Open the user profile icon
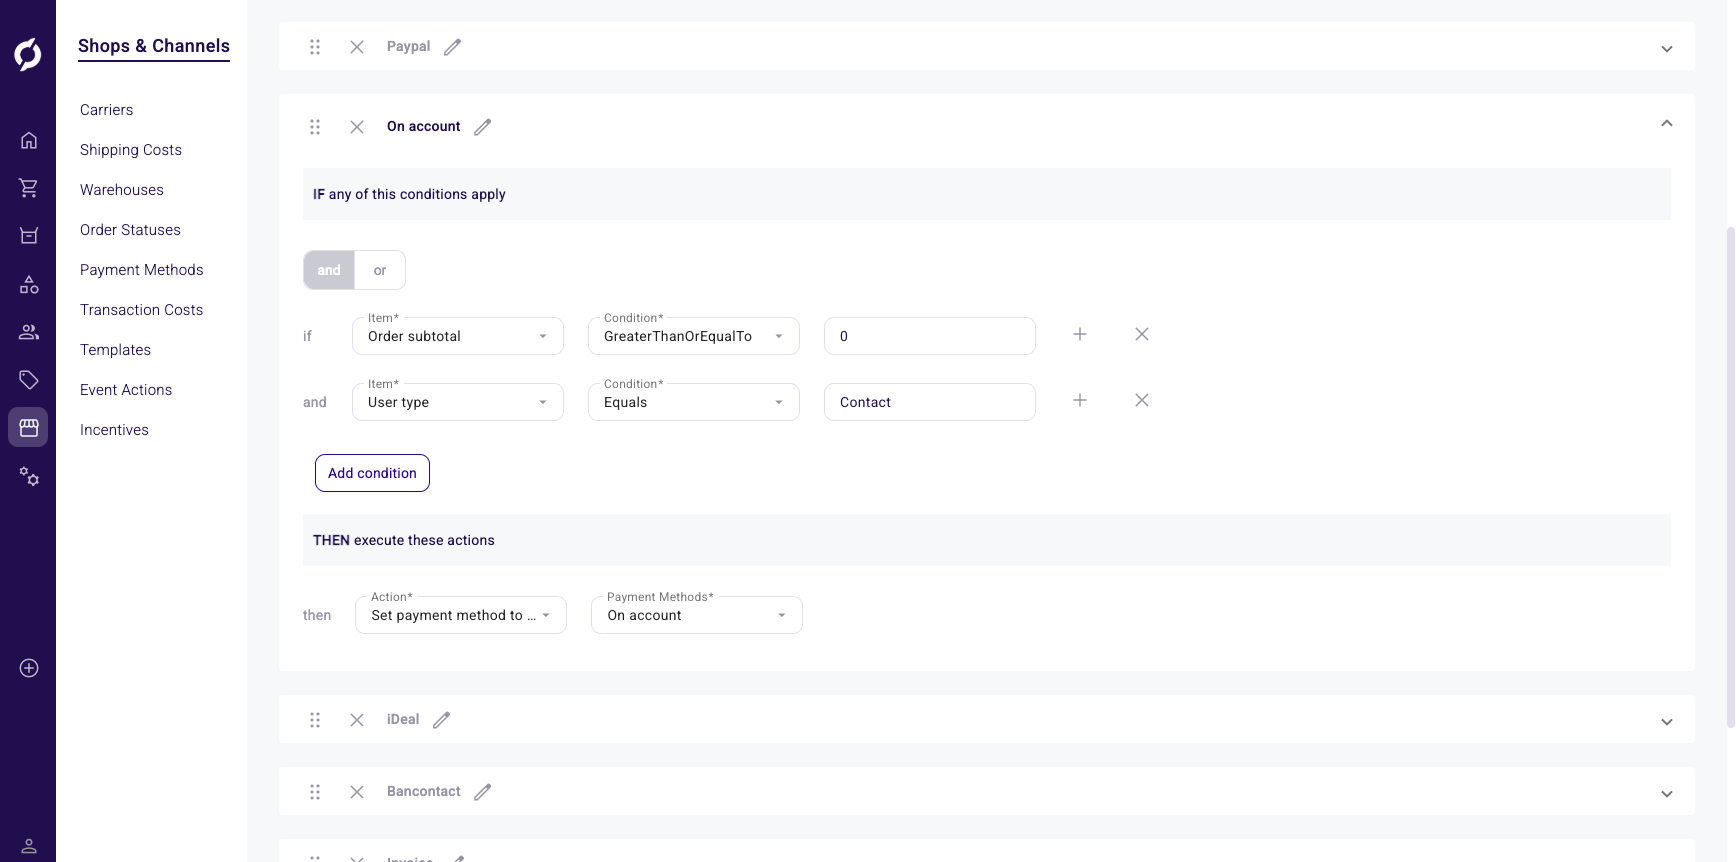Image resolution: width=1736 pixels, height=862 pixels. (29, 846)
